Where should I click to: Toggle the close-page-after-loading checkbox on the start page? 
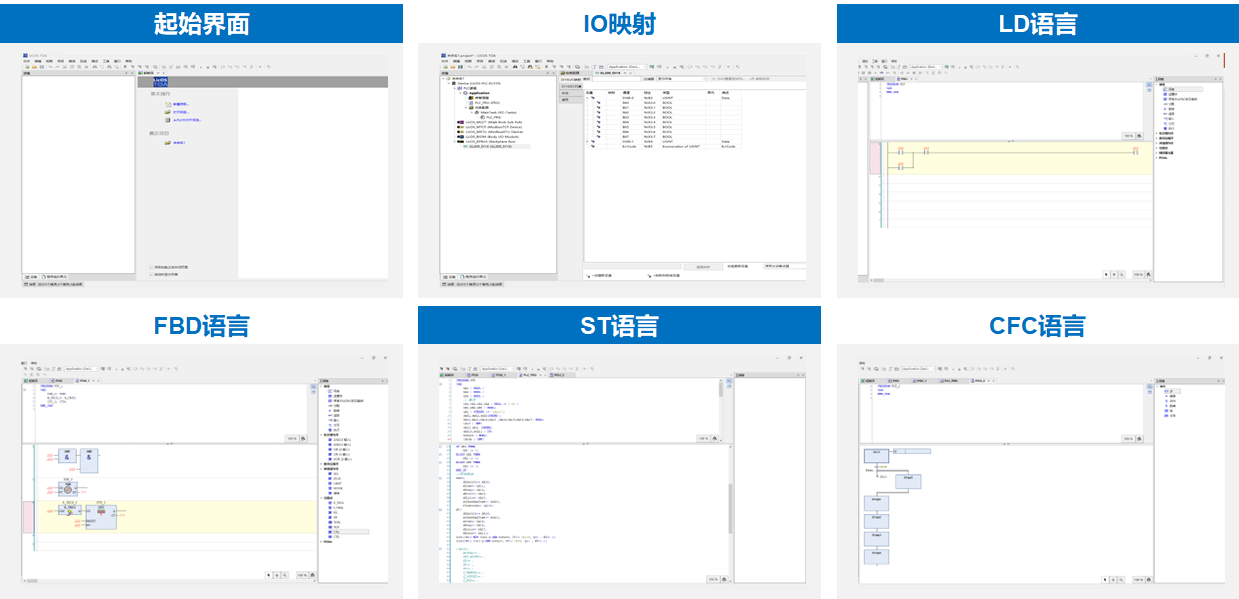[151, 267]
